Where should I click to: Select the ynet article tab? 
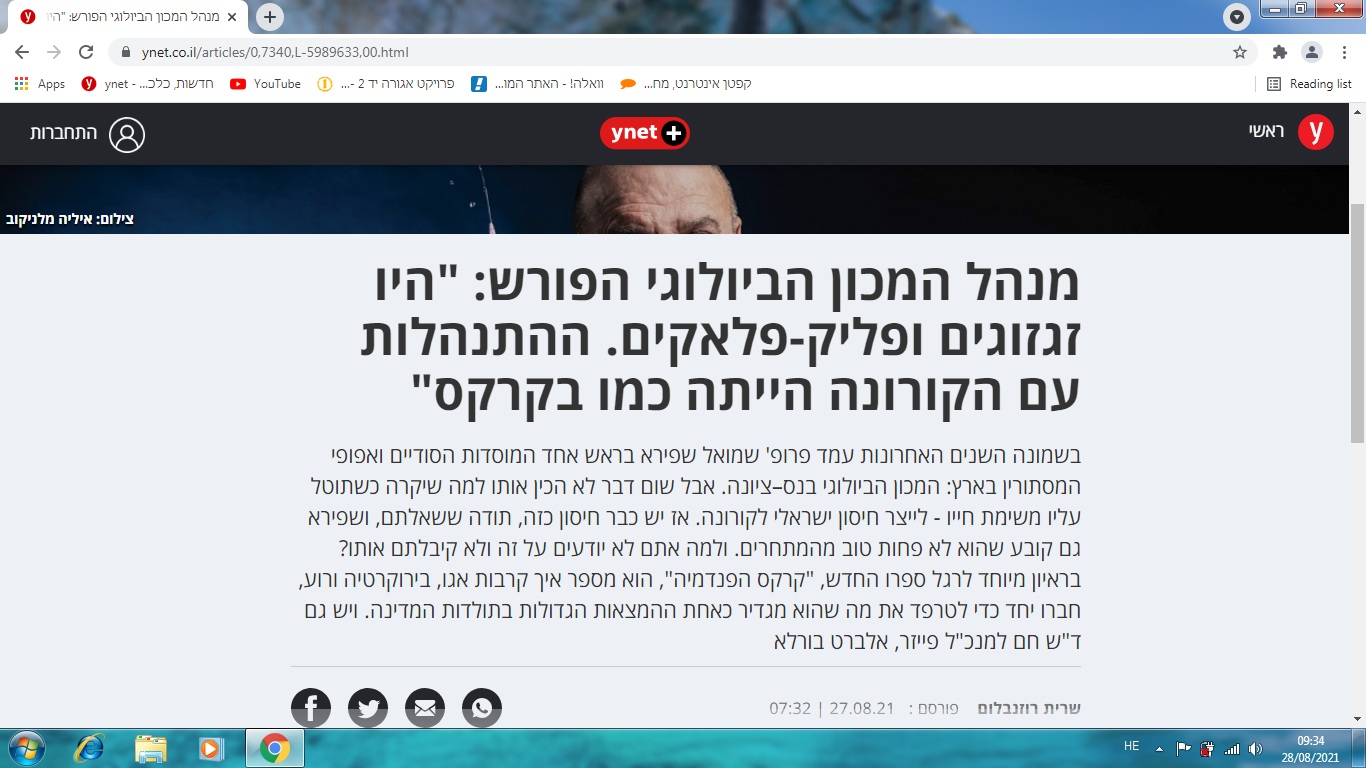[x=125, y=17]
